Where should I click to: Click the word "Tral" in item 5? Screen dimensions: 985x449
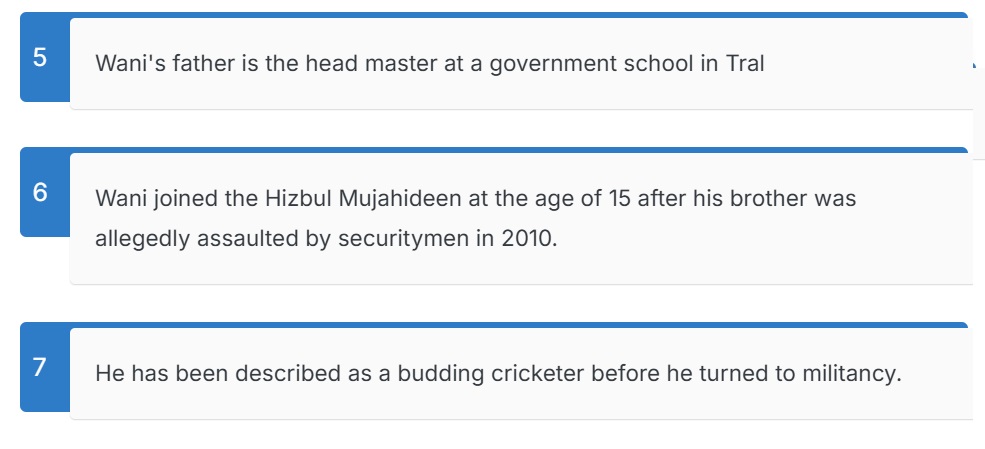[745, 64]
